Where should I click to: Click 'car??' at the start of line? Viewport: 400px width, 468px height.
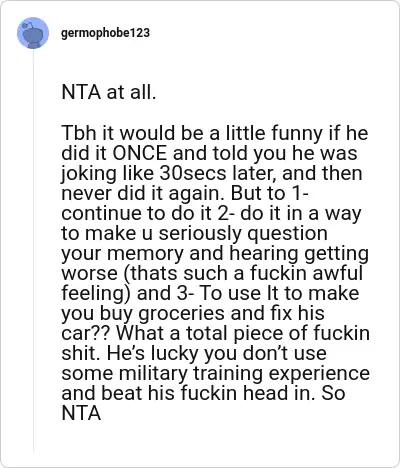[86, 333]
